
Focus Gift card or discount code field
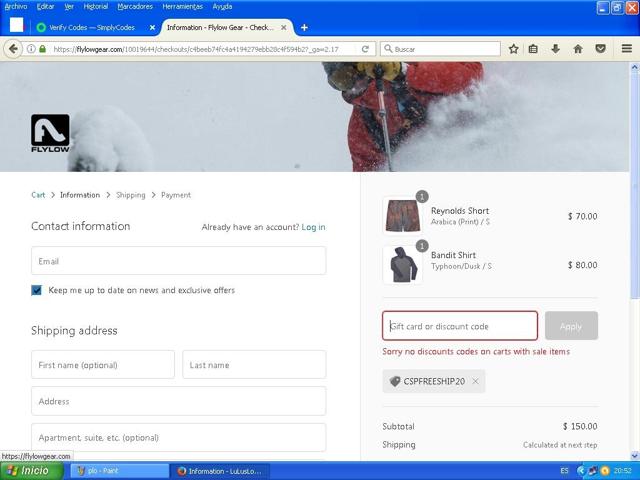point(460,326)
